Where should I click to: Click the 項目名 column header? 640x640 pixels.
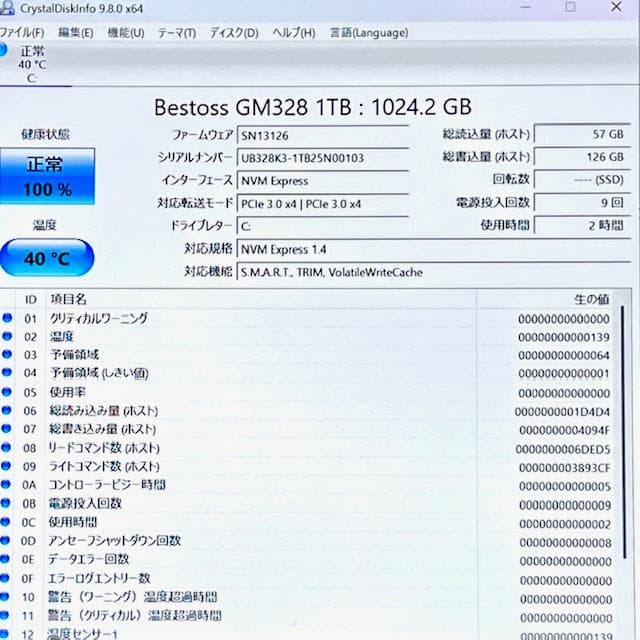click(x=261, y=300)
